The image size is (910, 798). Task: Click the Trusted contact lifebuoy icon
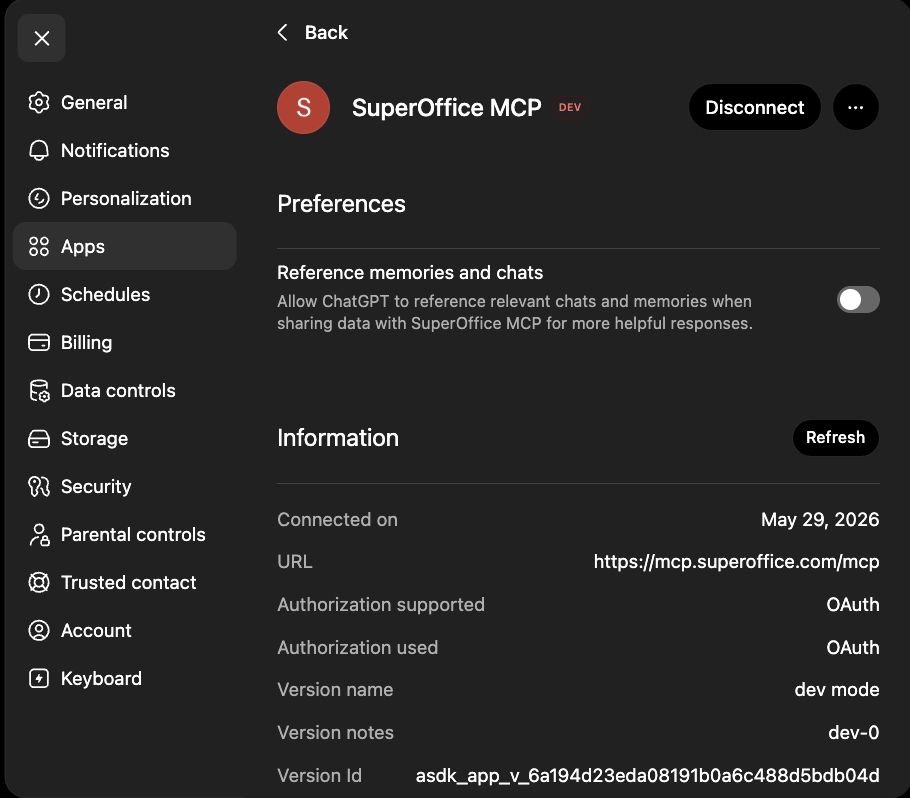tap(39, 583)
